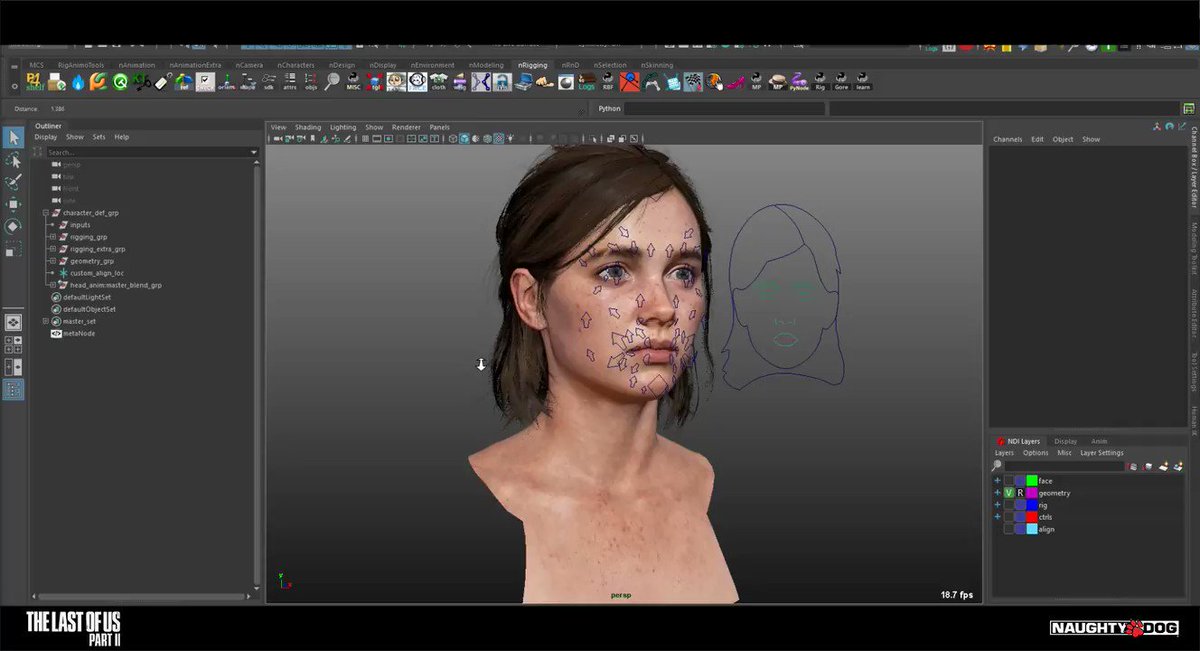Click the objs shelf icon

pyautogui.click(x=311, y=83)
